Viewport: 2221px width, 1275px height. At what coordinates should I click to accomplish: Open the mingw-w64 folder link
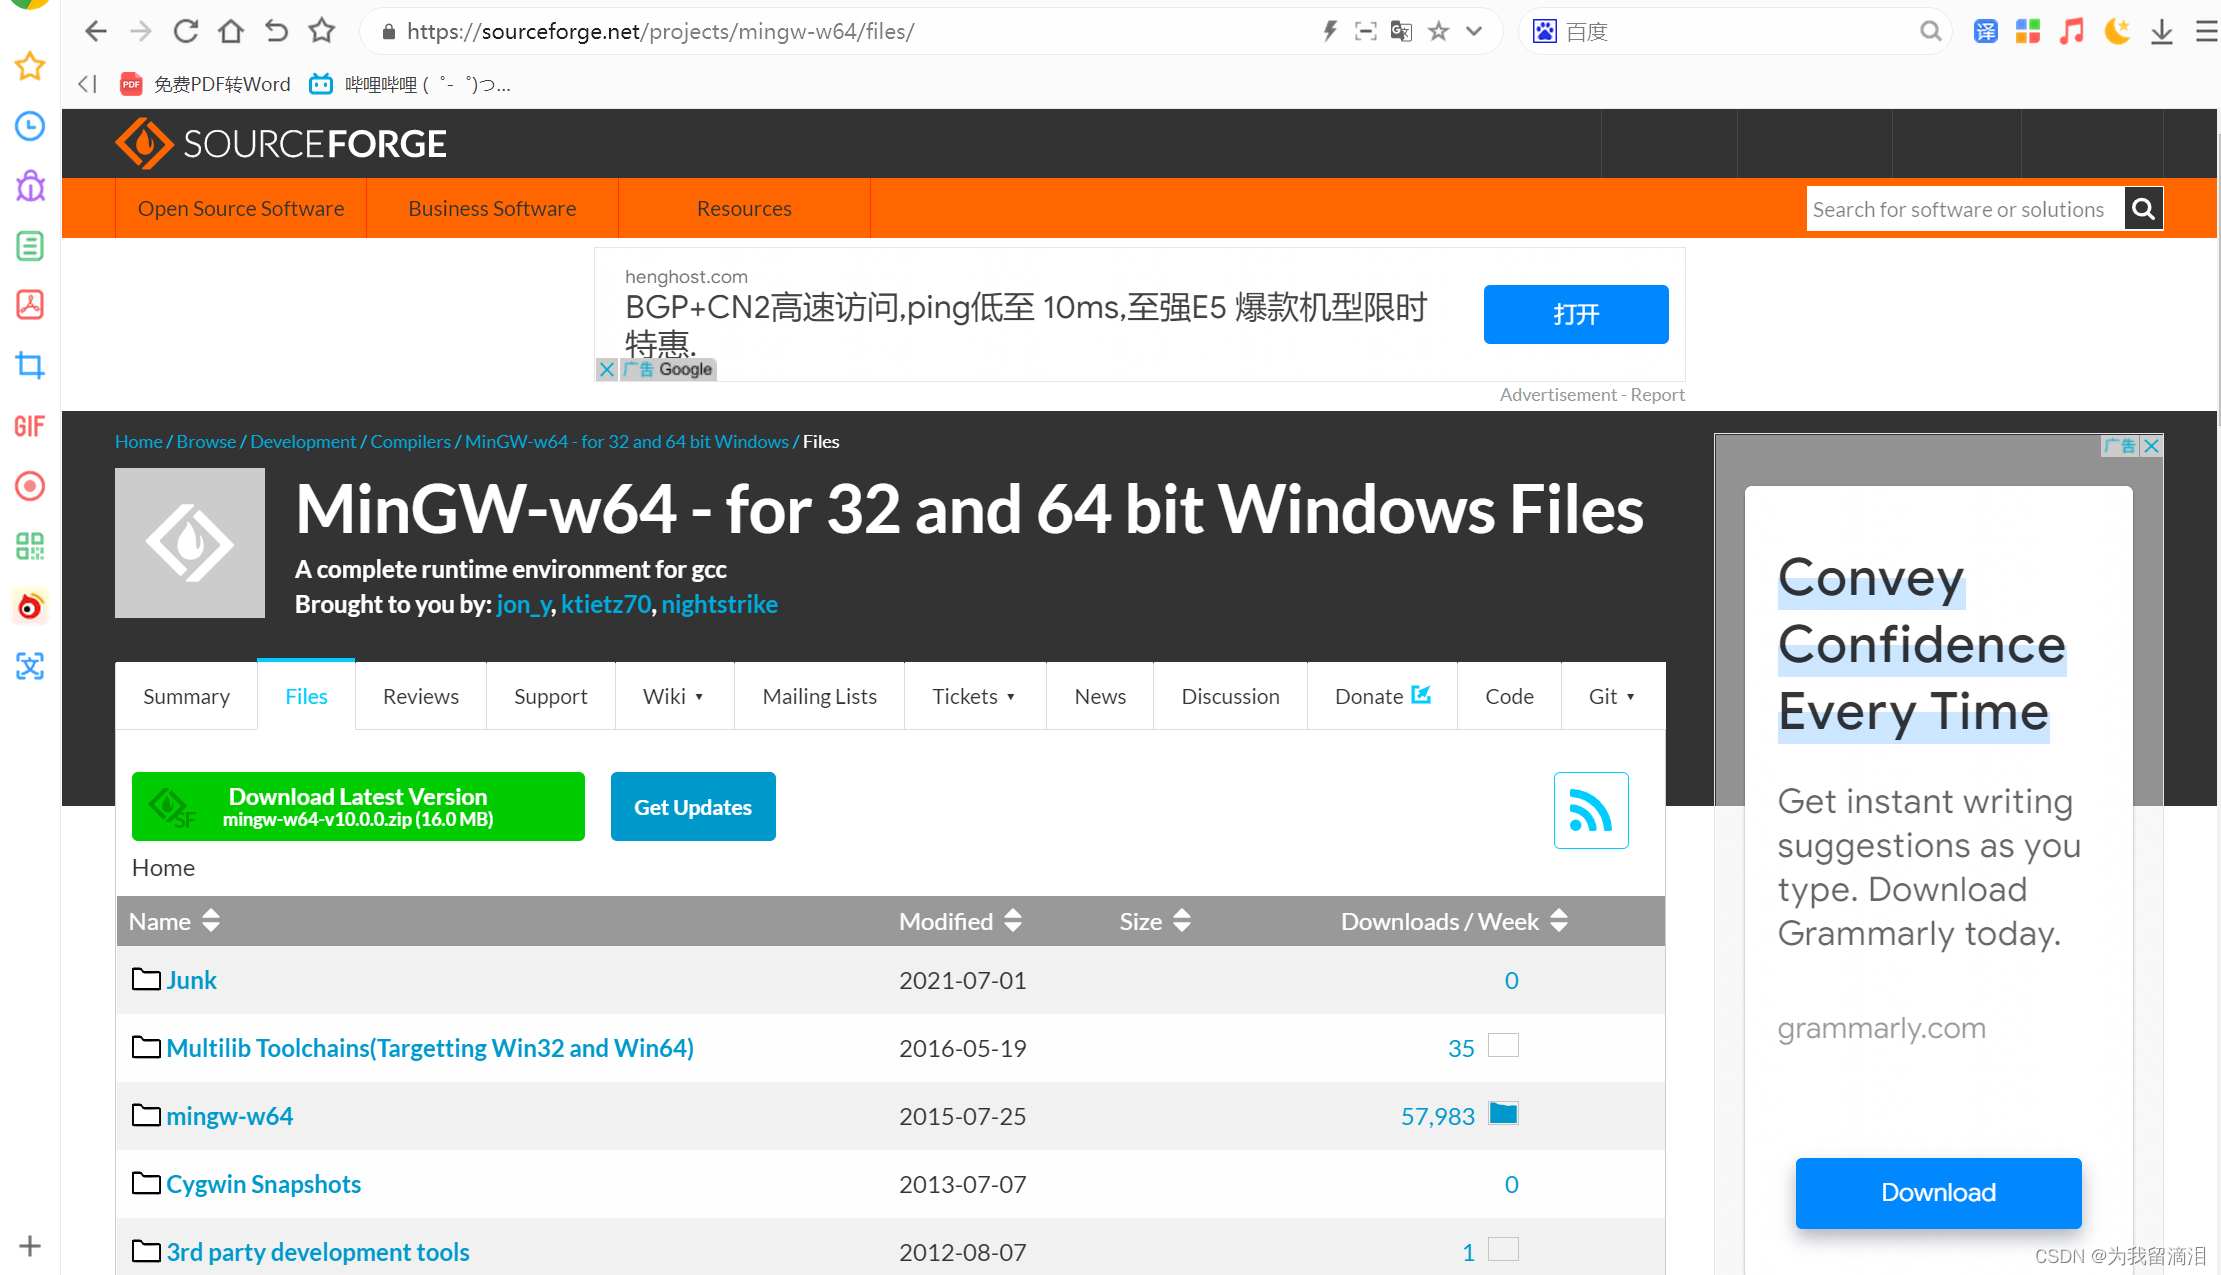coord(229,1116)
